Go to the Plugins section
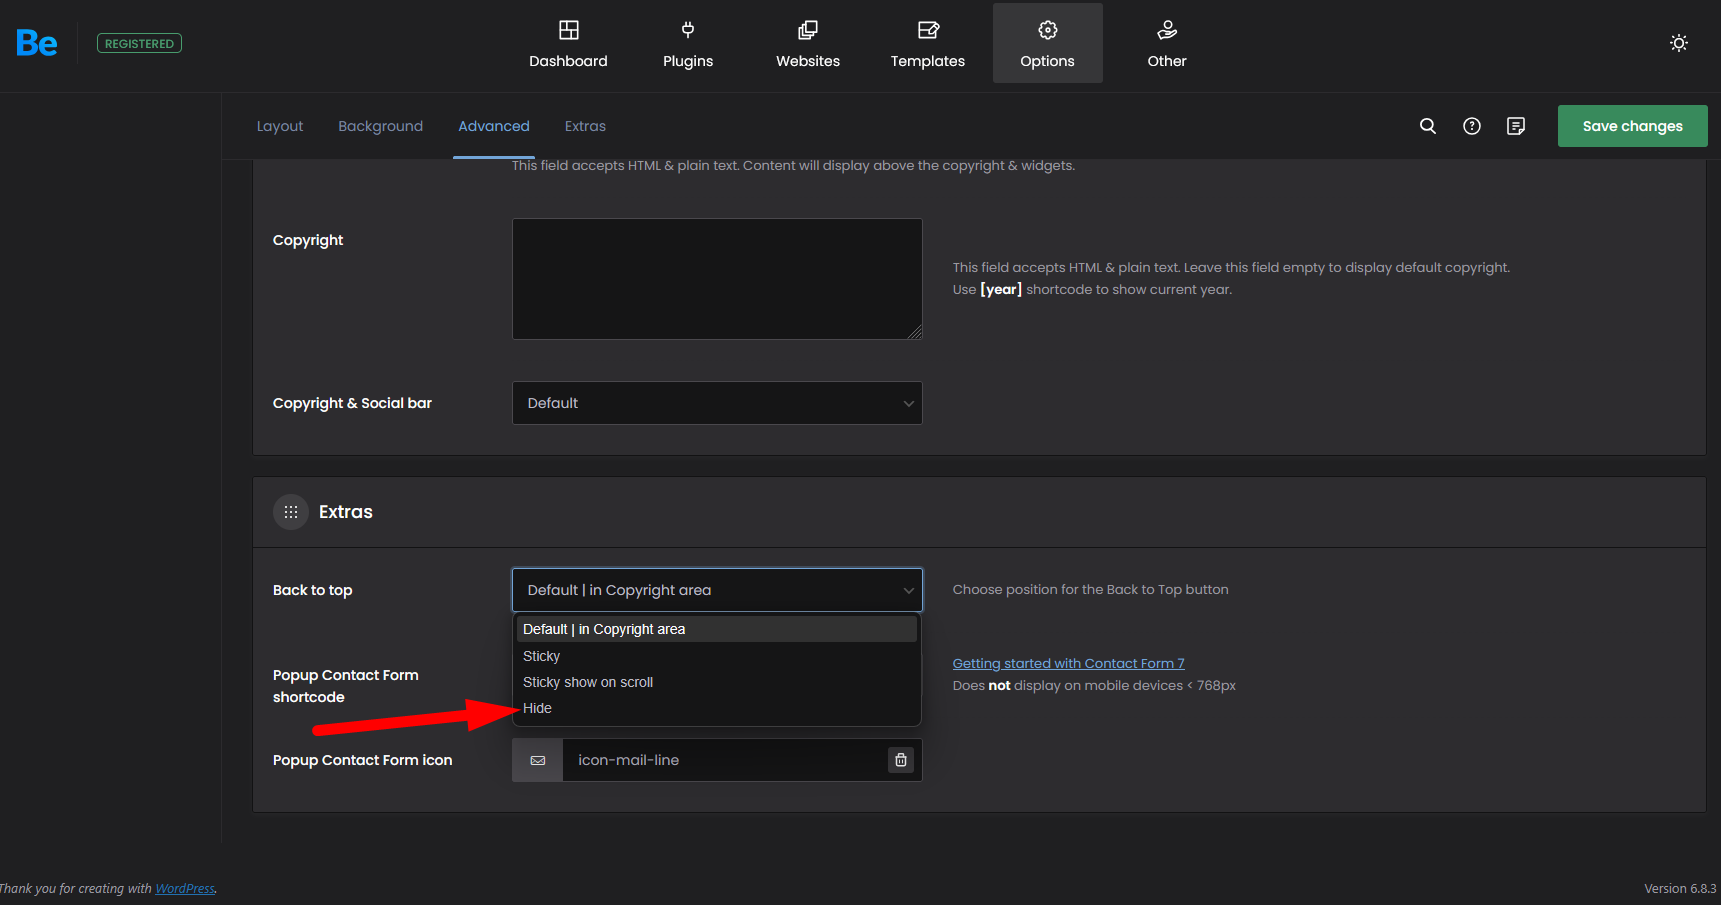Viewport: 1721px width, 905px height. 688,44
